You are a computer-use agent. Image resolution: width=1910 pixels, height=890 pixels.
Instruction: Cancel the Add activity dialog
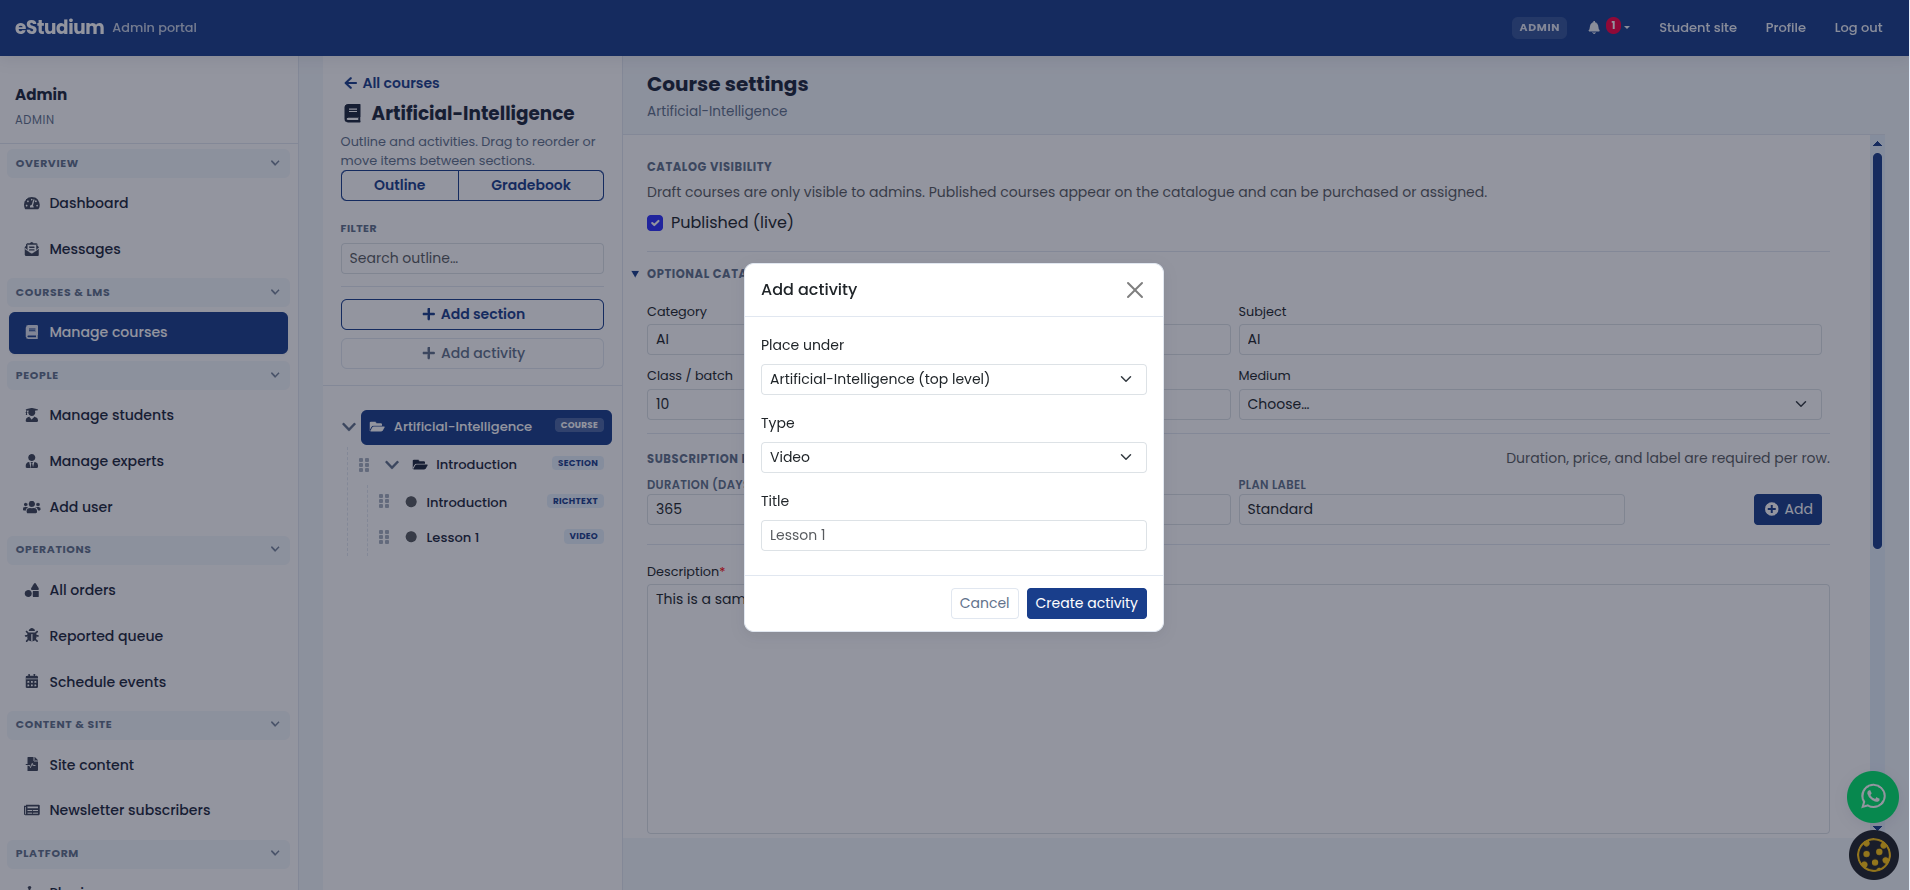point(984,603)
